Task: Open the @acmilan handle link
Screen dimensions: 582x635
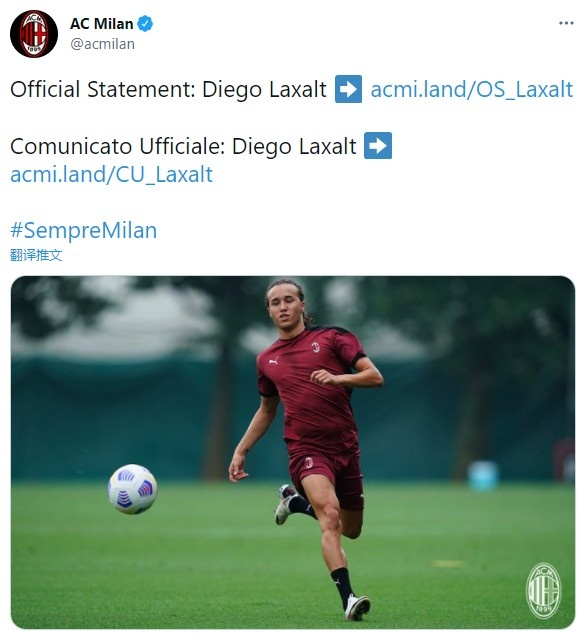Action: tap(102, 44)
